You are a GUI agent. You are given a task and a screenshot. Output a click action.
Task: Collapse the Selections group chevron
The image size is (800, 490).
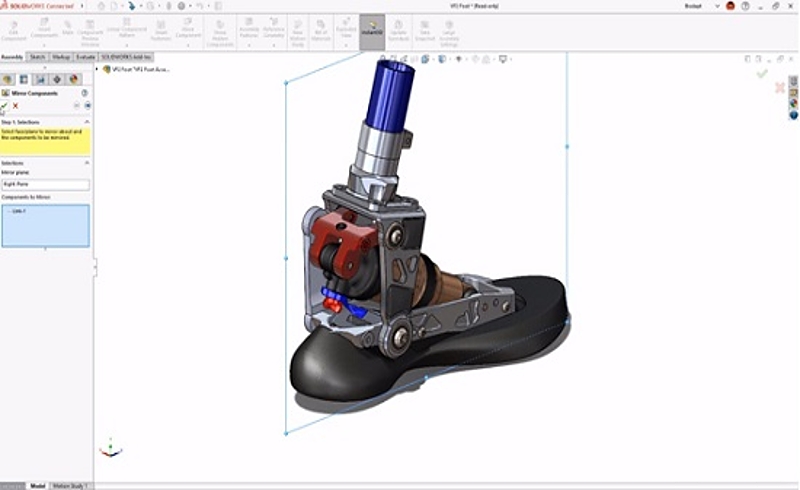coord(87,163)
